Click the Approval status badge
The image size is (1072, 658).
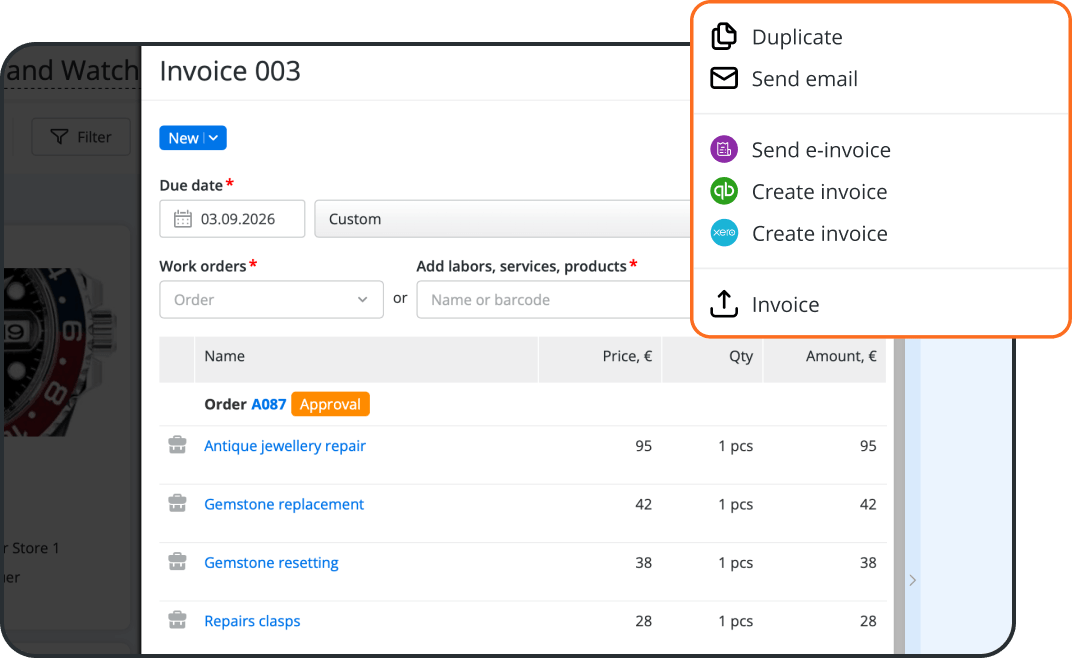tap(330, 404)
